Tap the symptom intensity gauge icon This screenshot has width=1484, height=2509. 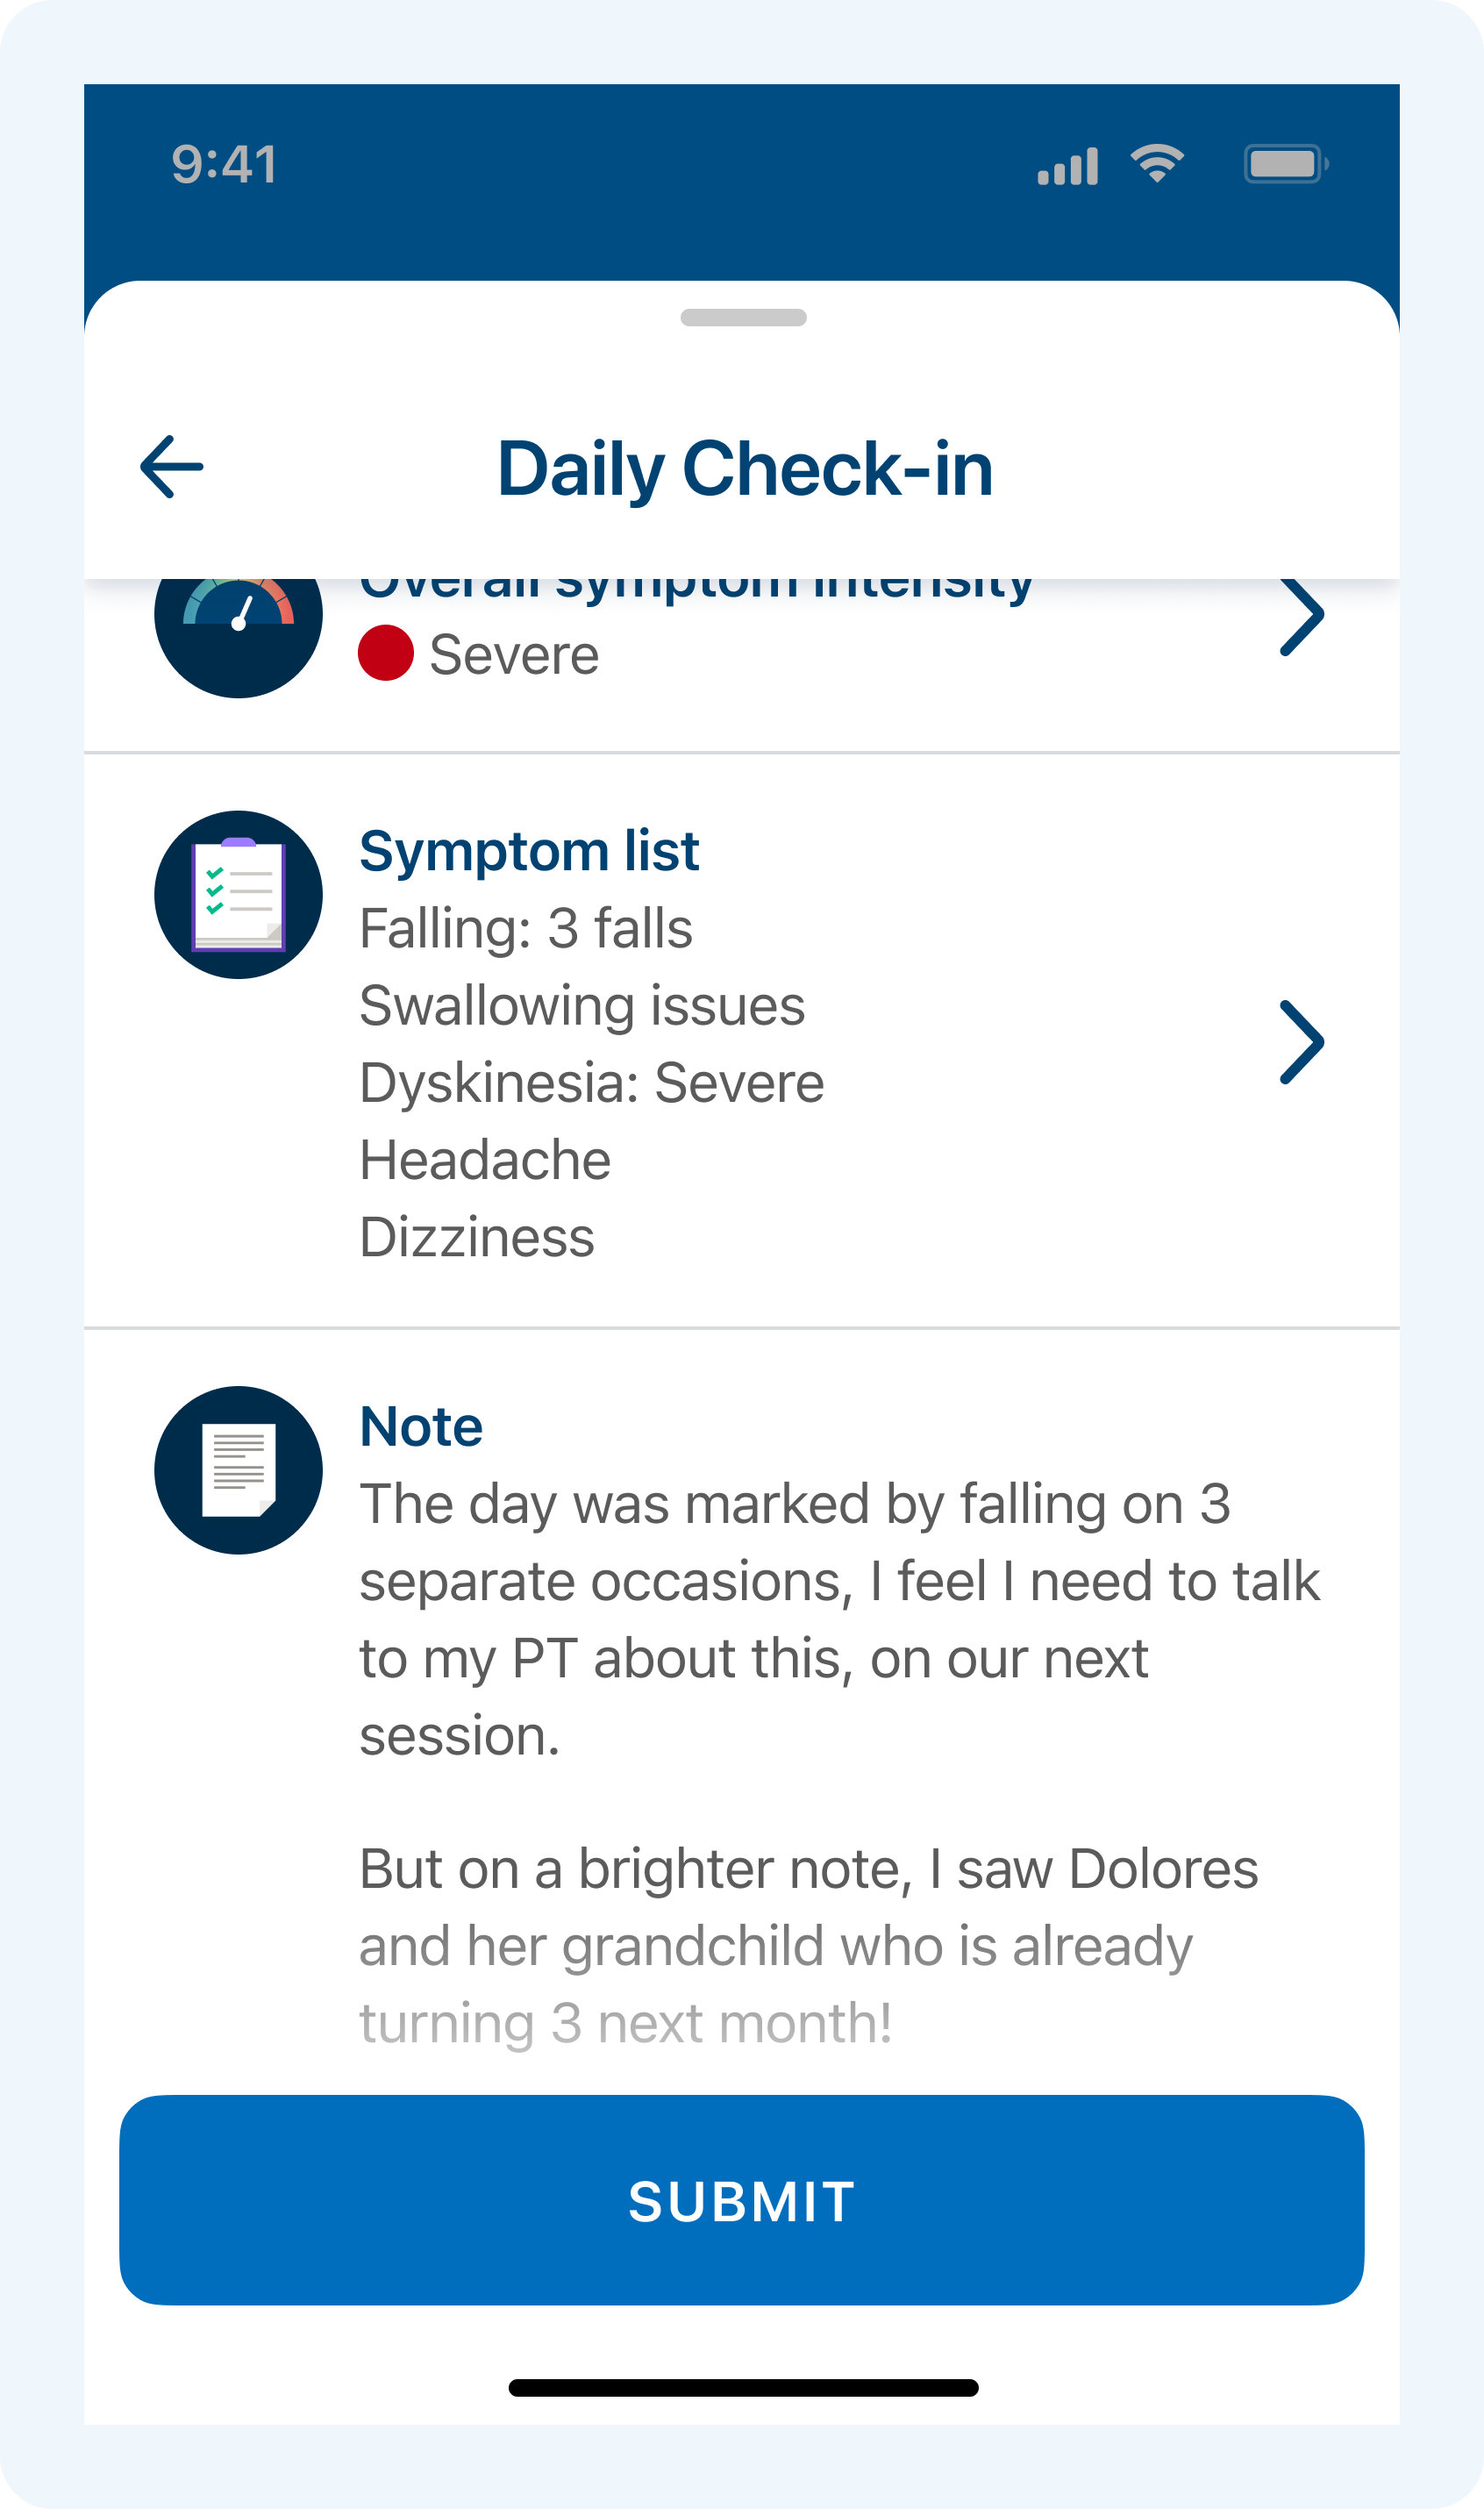(238, 628)
